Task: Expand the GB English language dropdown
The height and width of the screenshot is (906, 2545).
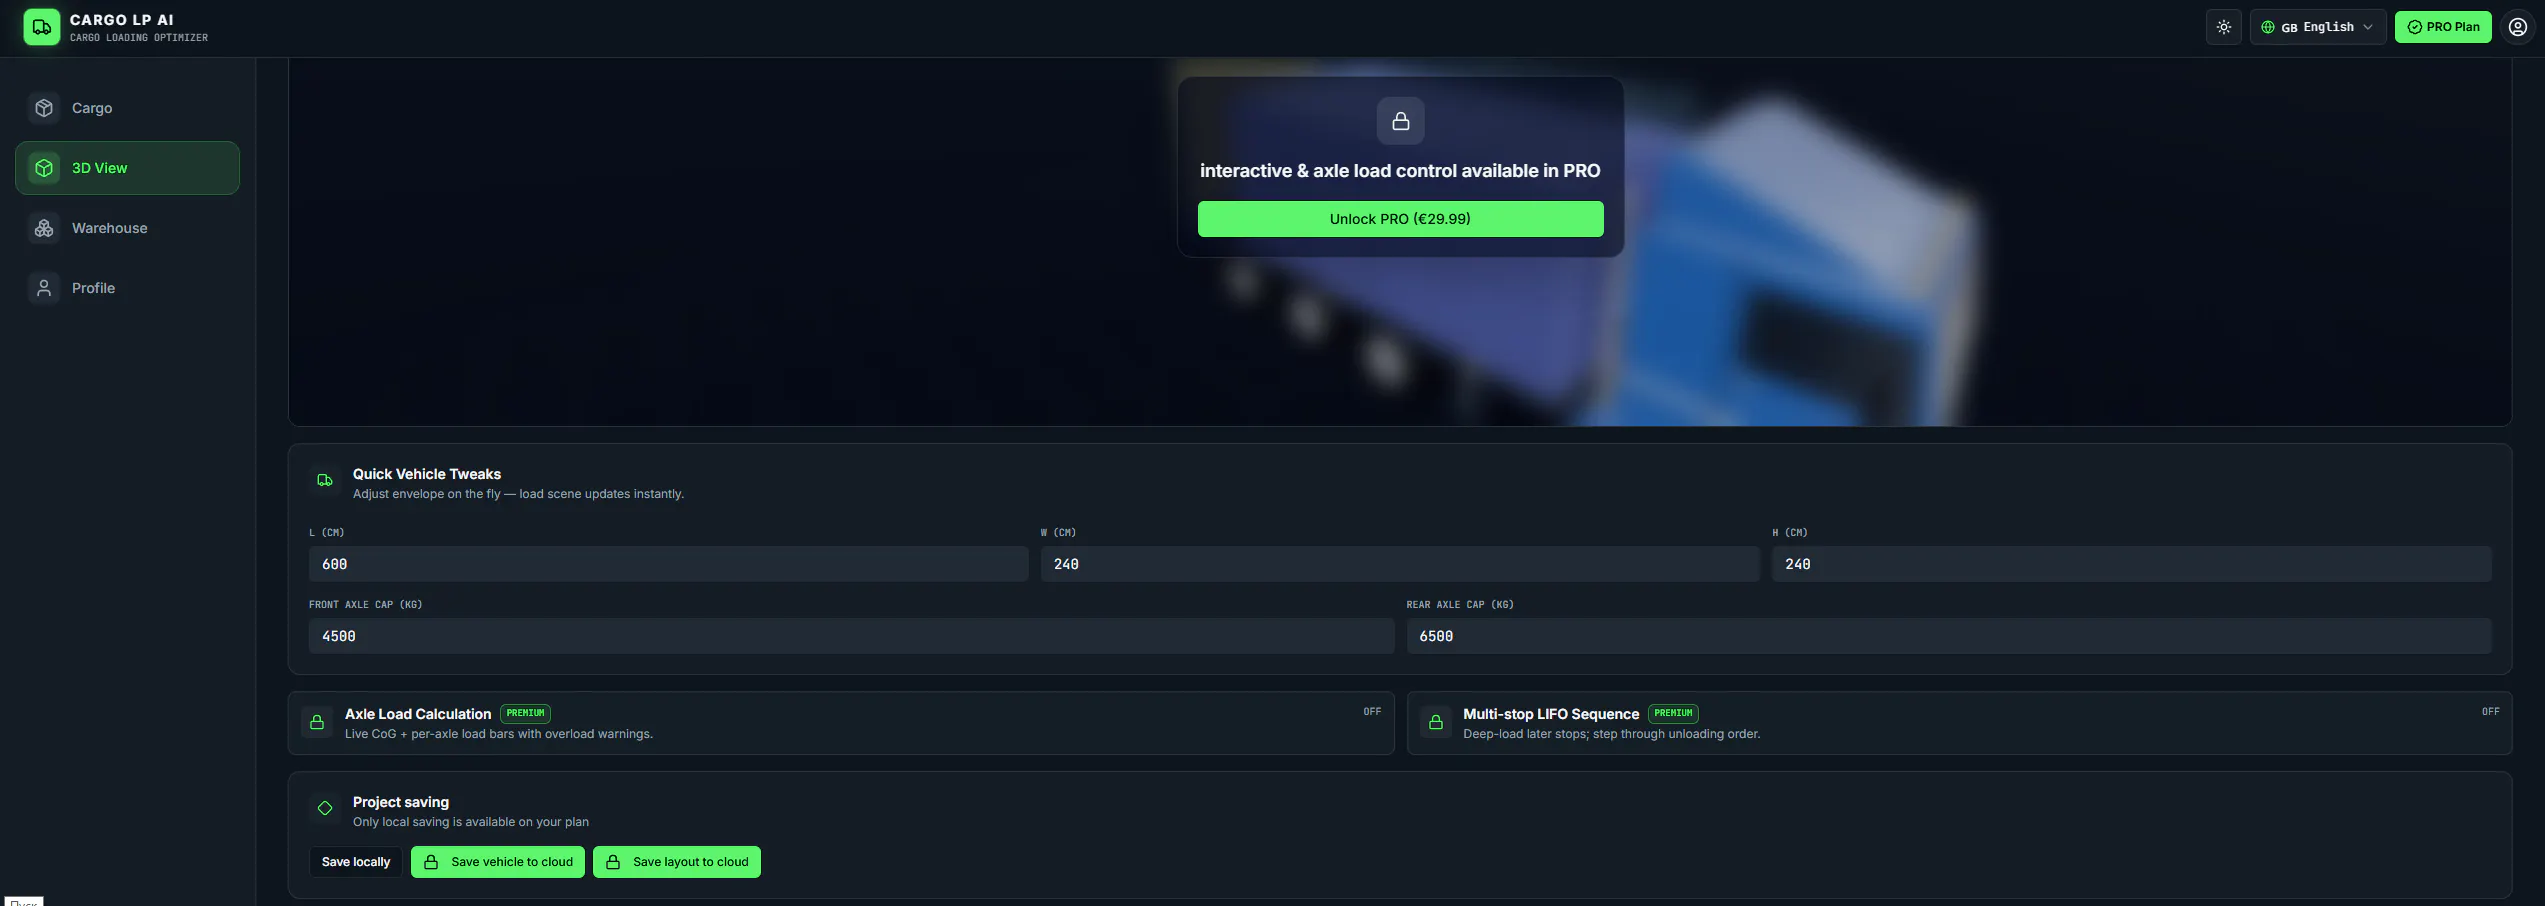Action: (2317, 27)
